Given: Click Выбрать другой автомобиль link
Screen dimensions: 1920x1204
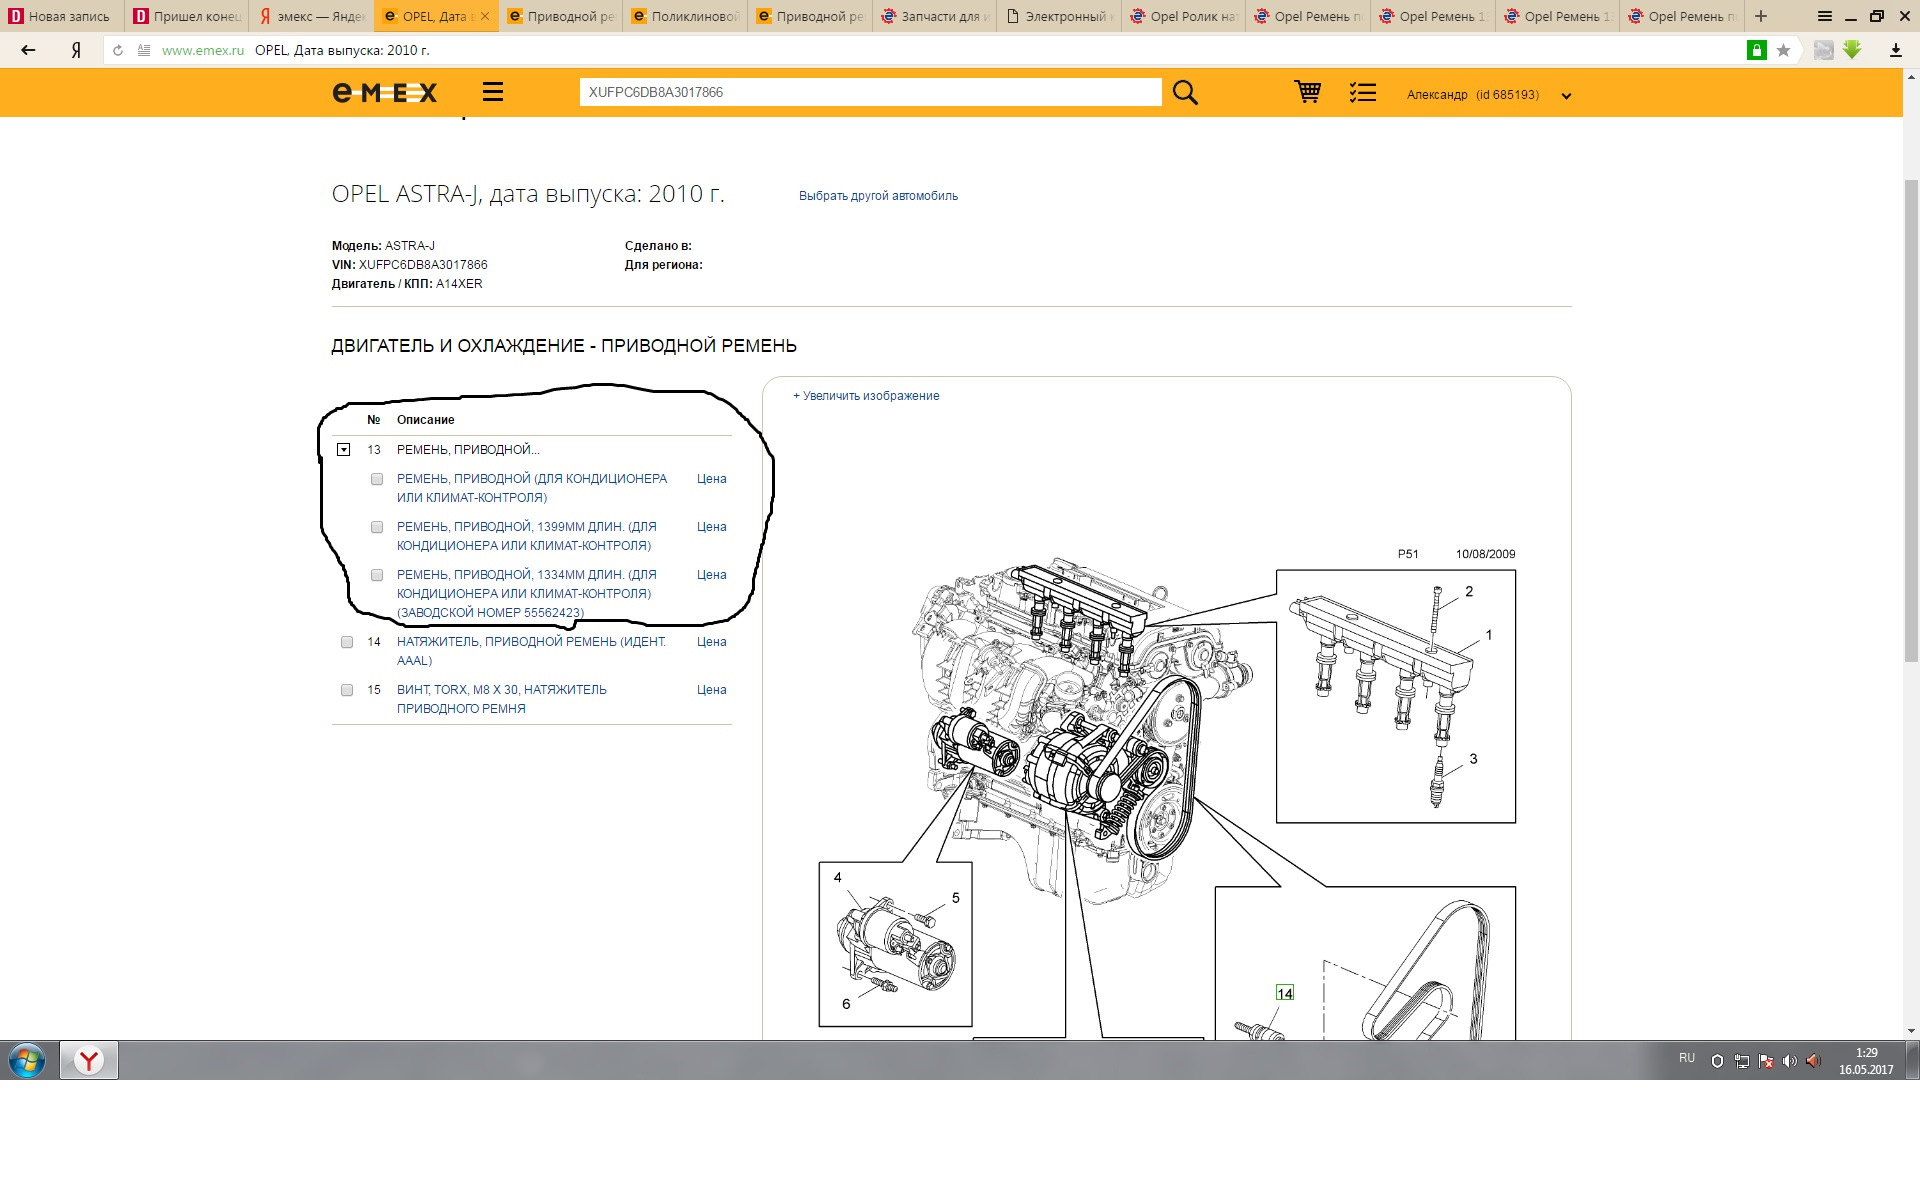Looking at the screenshot, I should (882, 196).
